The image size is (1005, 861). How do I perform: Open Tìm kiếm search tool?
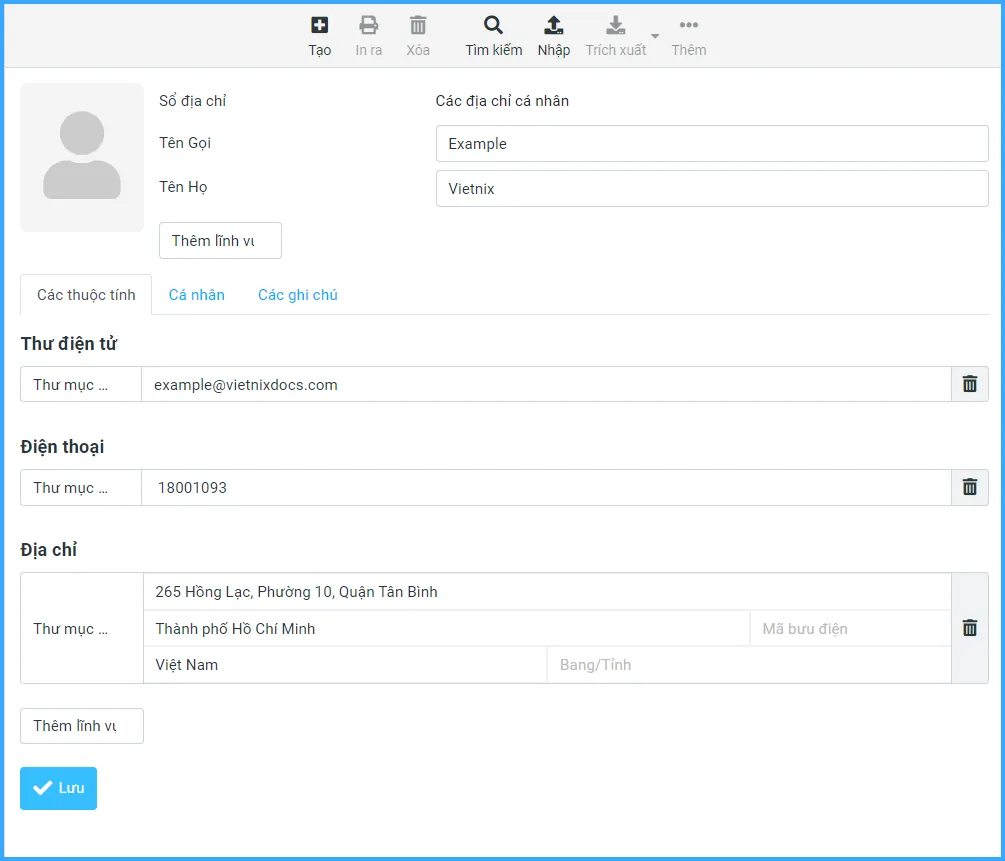tap(493, 27)
